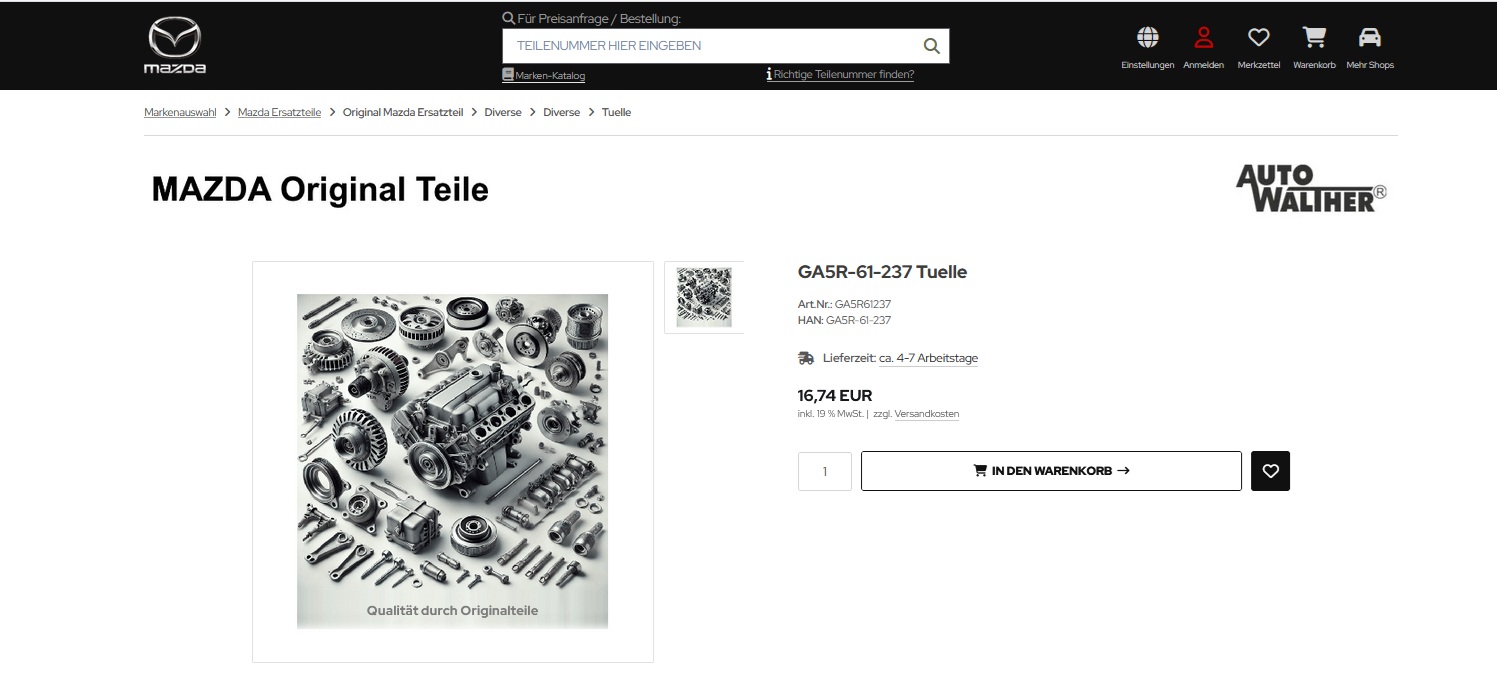Image resolution: width=1497 pixels, height=690 pixels.
Task: Click the Mazda logo in header
Action: (175, 46)
